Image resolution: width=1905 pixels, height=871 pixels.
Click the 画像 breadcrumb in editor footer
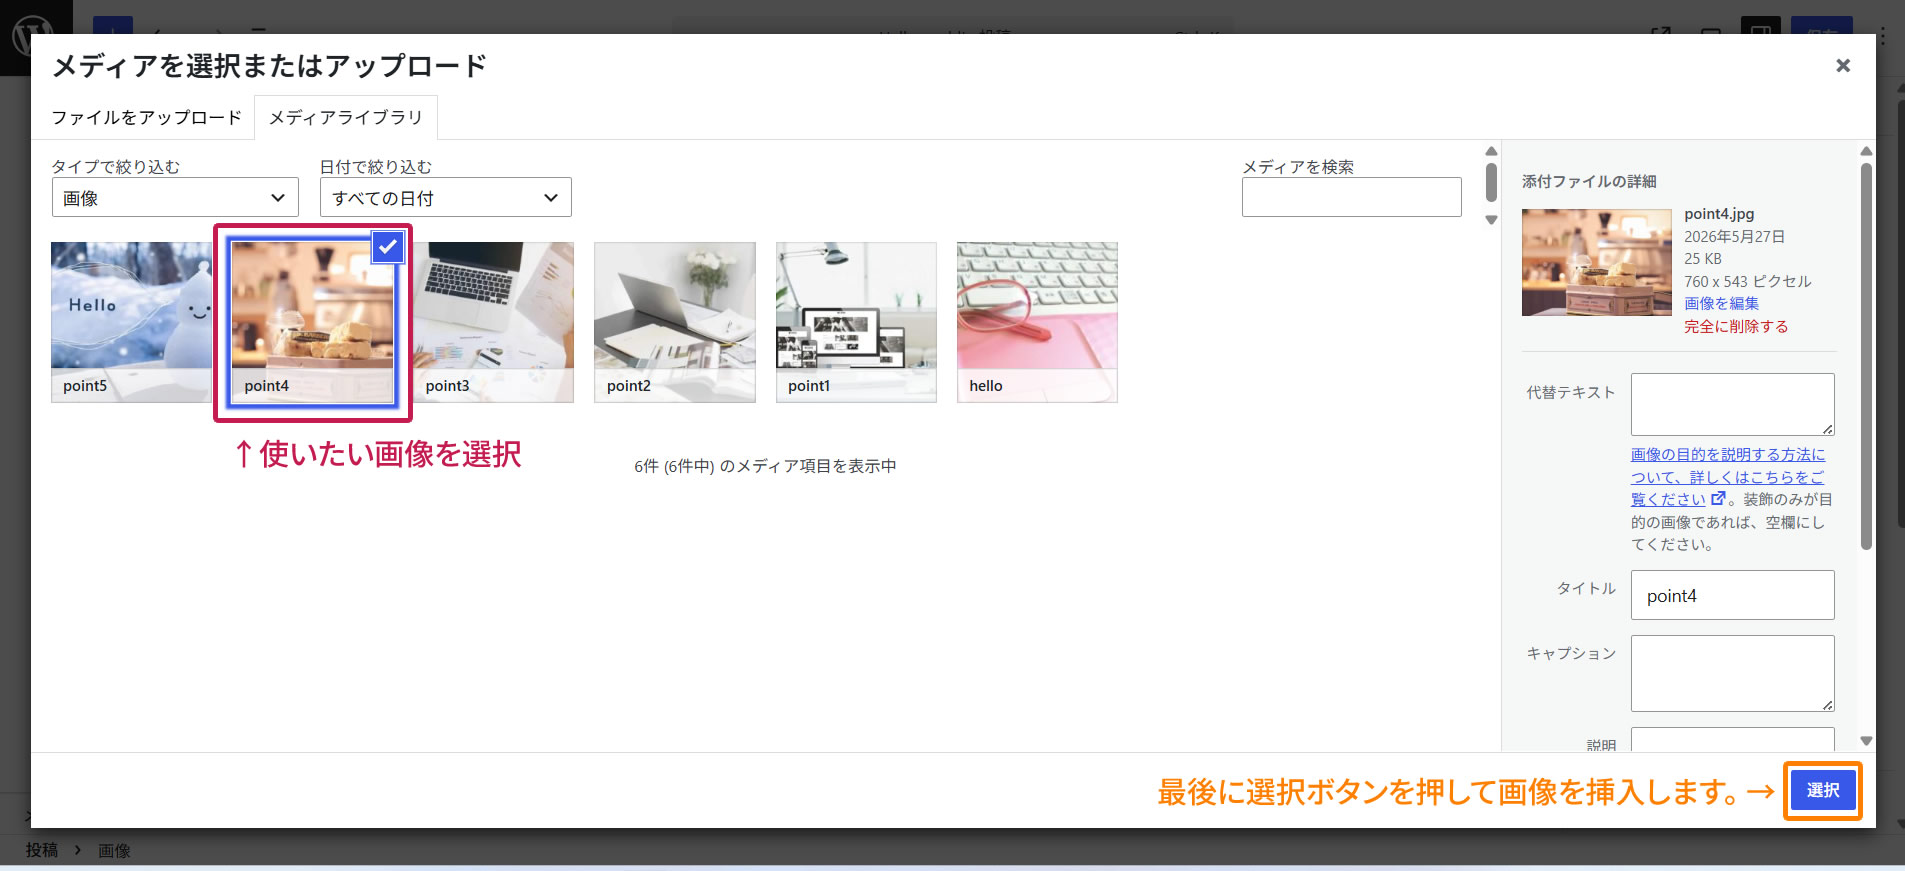point(114,850)
